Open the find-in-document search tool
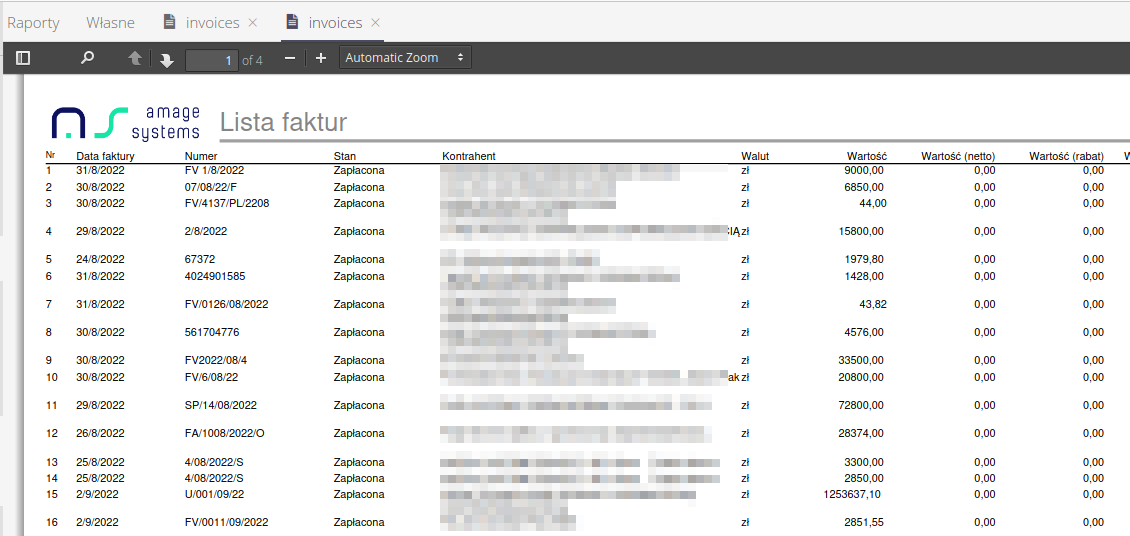The image size is (1130, 536). click(x=87, y=58)
